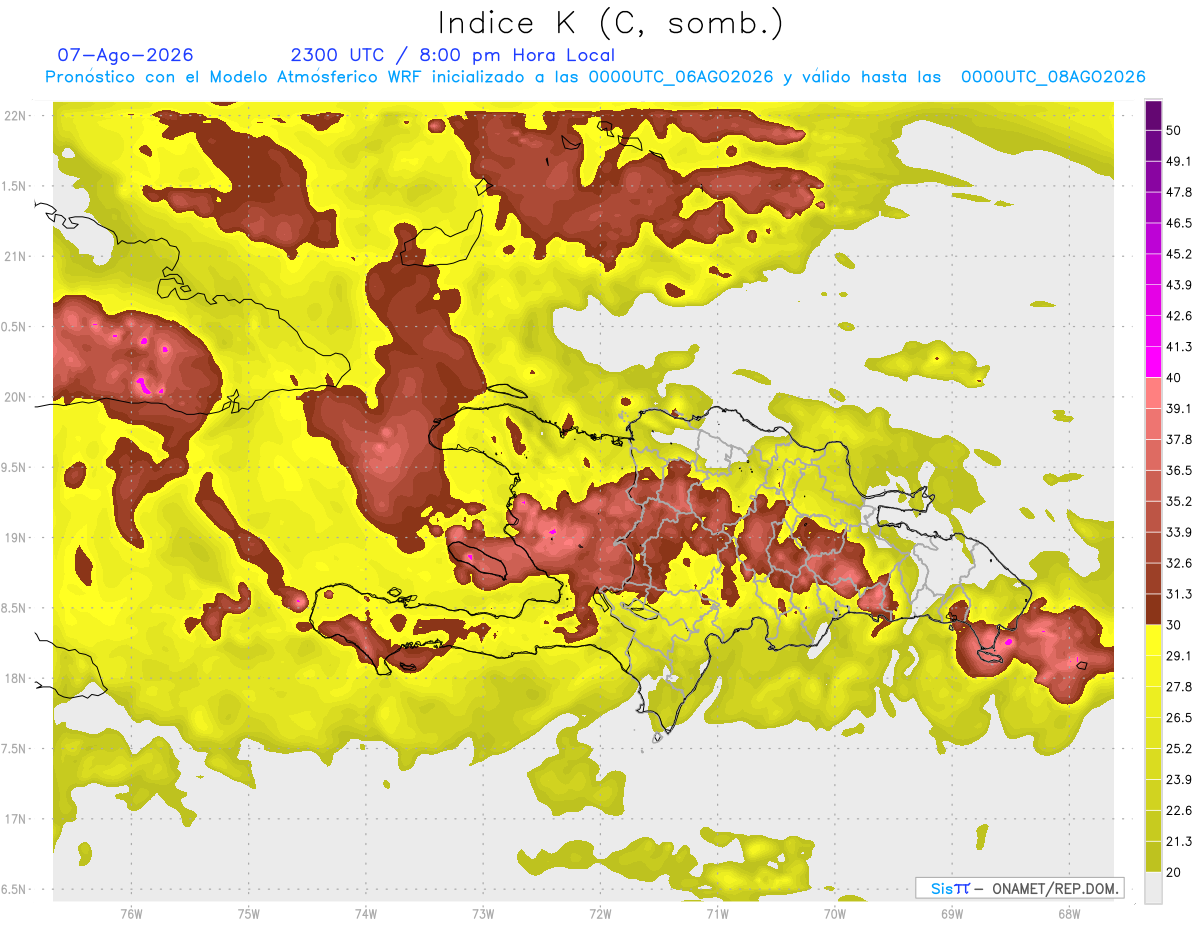Select the date text "07-Ago-2026"
The image size is (1200, 927).
coord(125,55)
